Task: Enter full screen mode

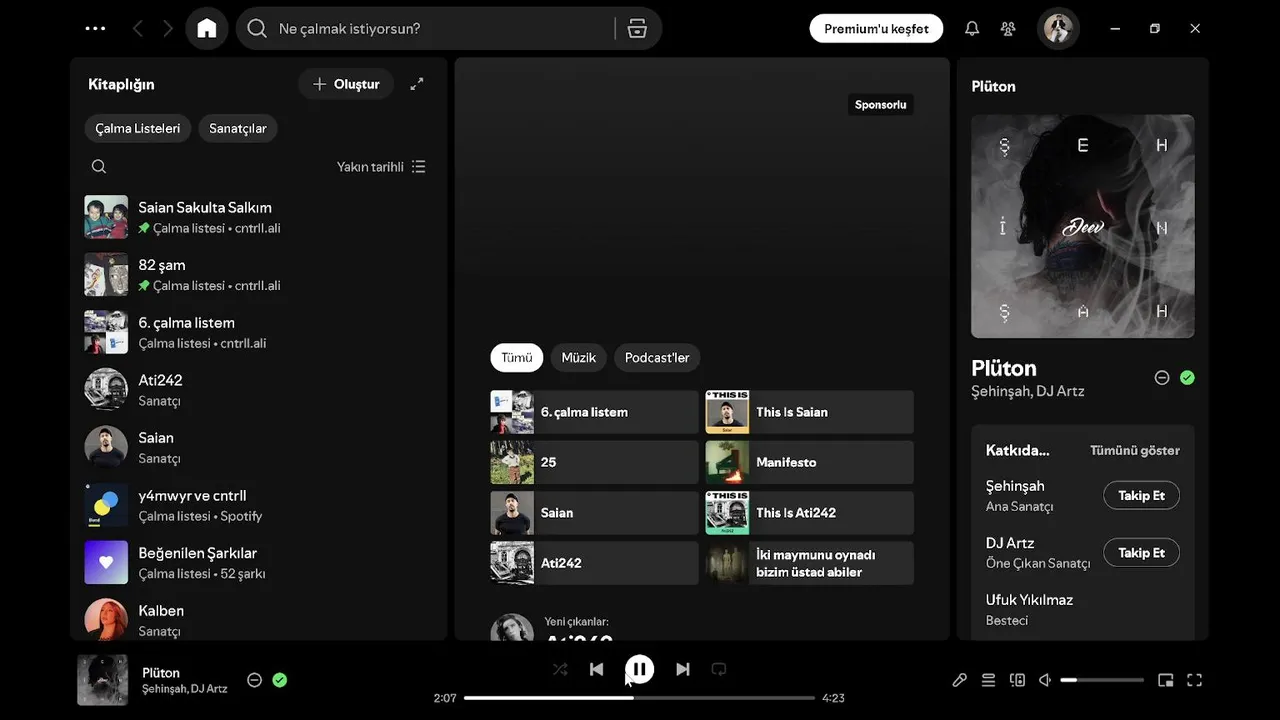Action: [1194, 680]
